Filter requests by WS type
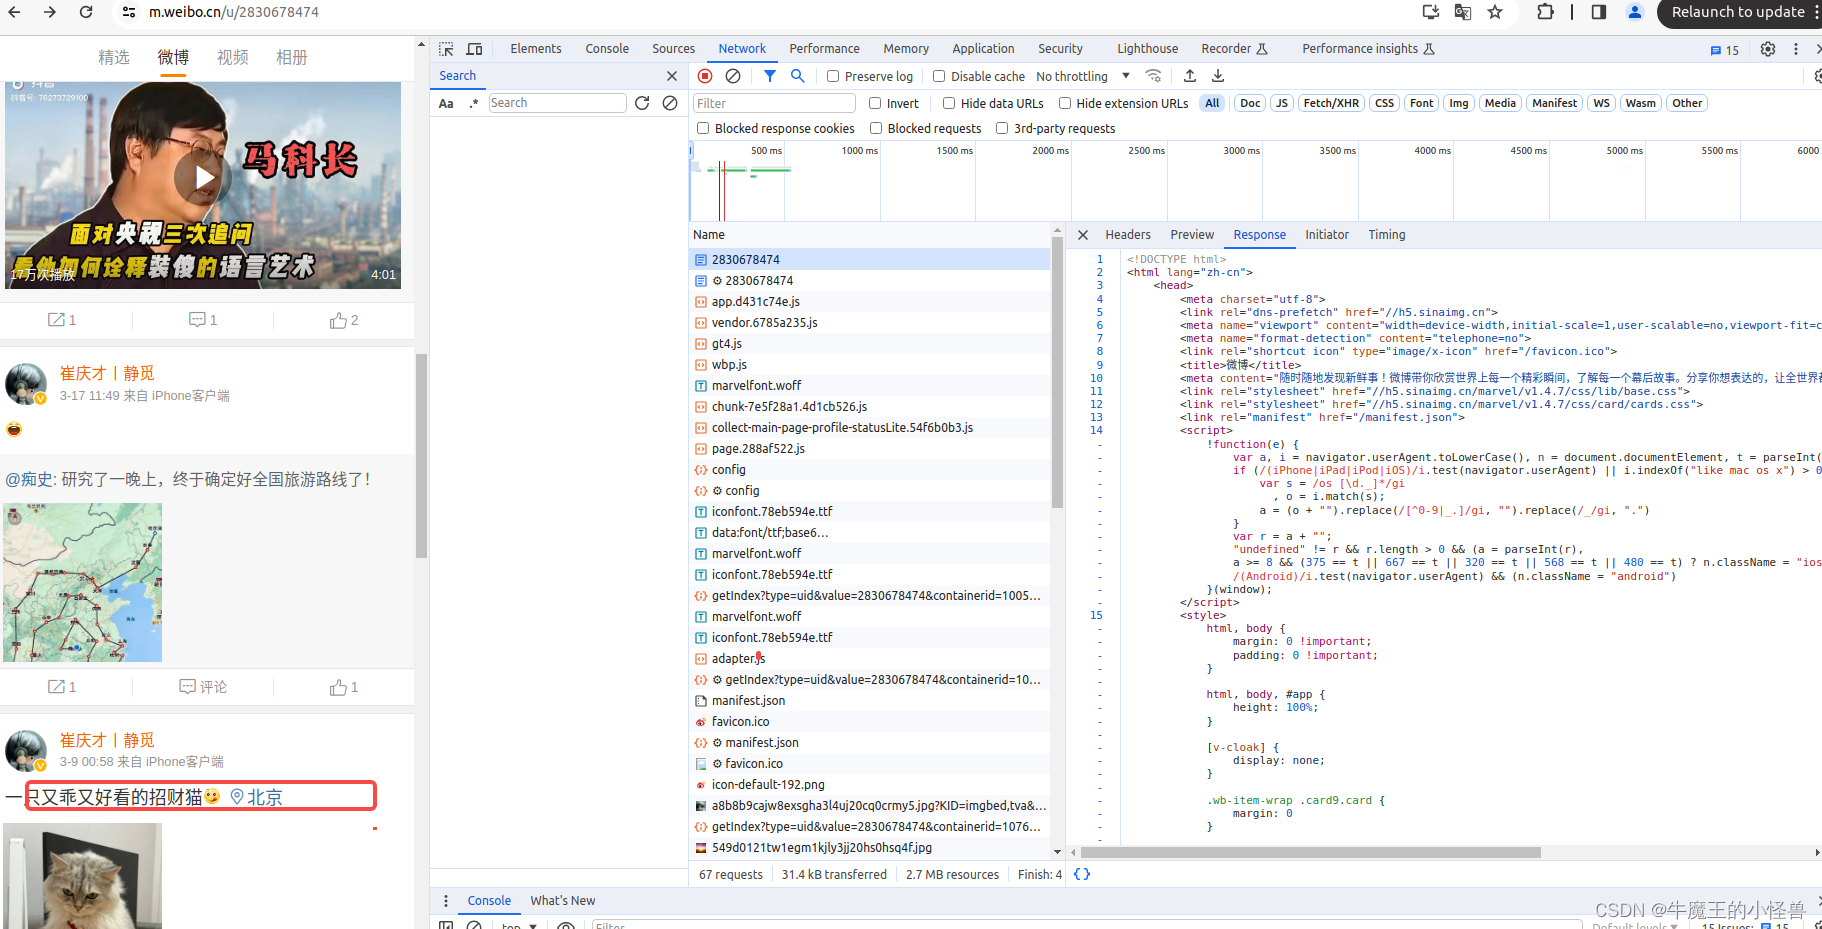This screenshot has width=1822, height=929. coord(1601,103)
